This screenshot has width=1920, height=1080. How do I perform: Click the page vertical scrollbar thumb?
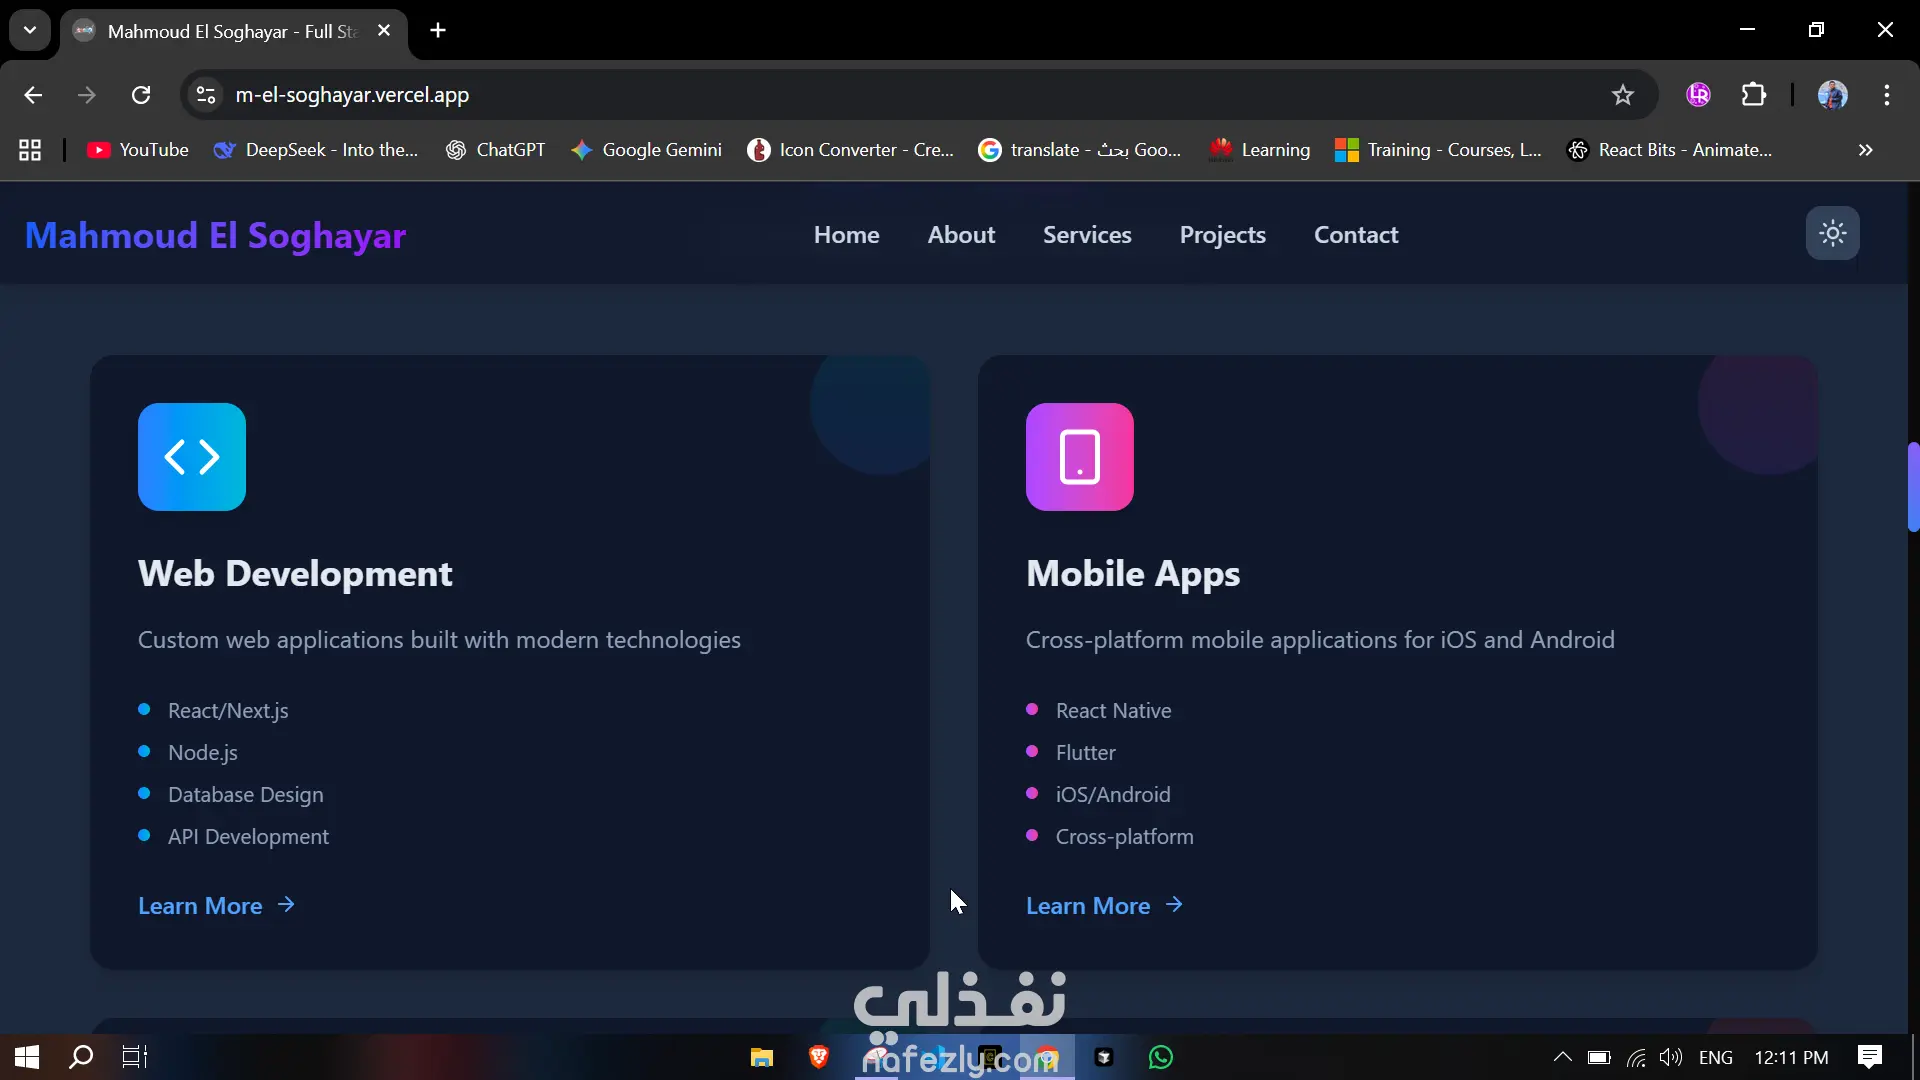[x=1912, y=487]
